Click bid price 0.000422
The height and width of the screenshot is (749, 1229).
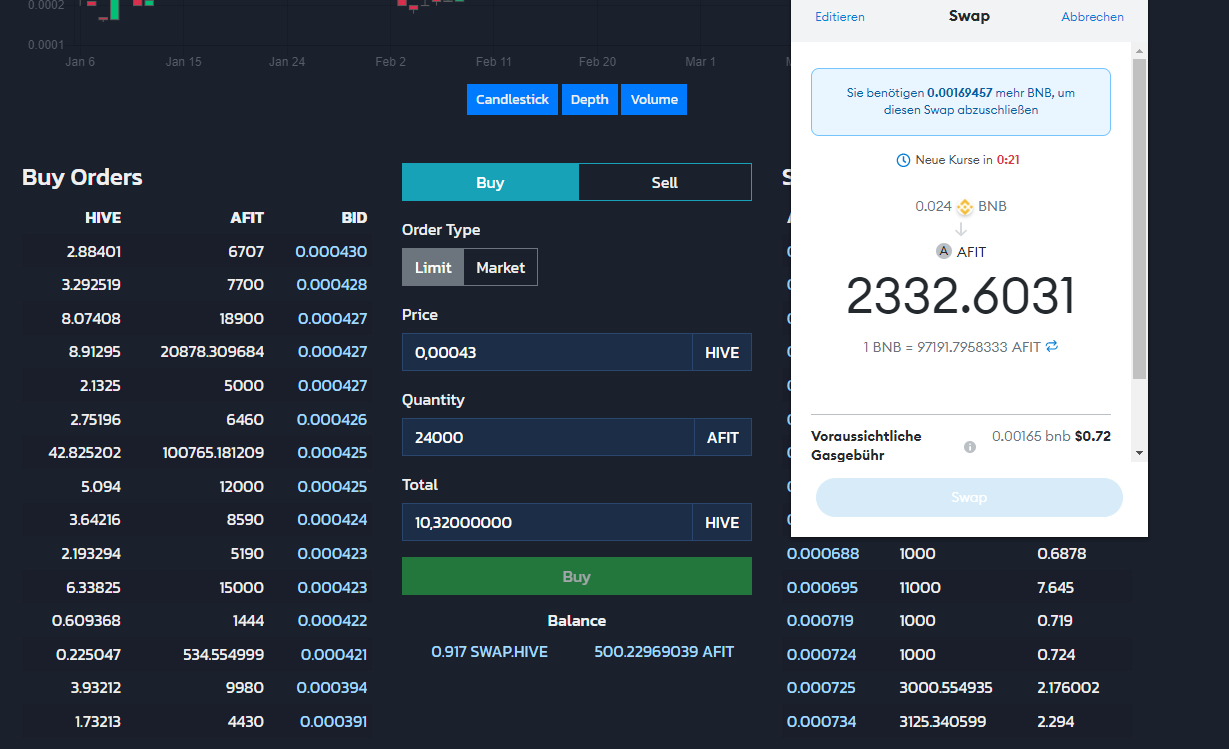pos(332,620)
